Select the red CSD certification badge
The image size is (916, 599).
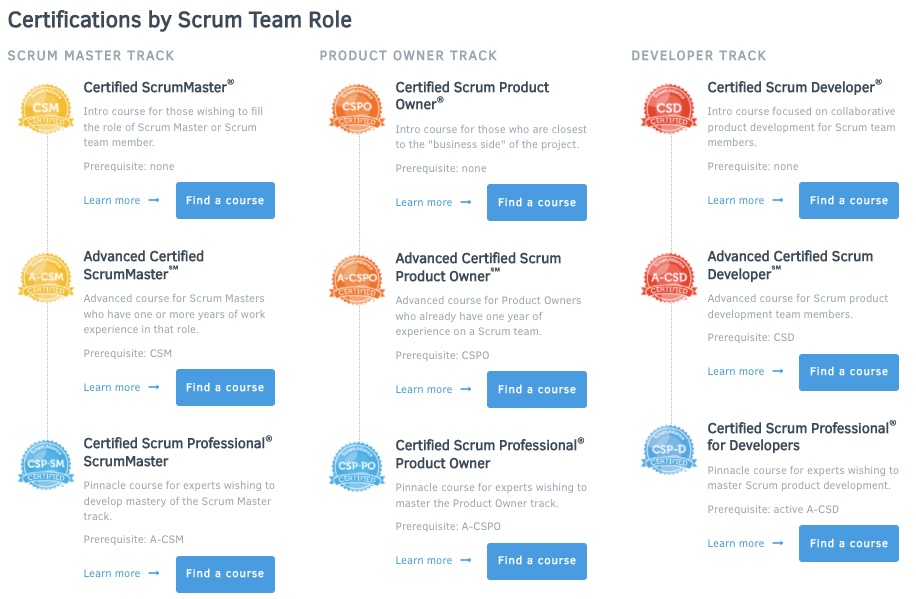[x=669, y=108]
